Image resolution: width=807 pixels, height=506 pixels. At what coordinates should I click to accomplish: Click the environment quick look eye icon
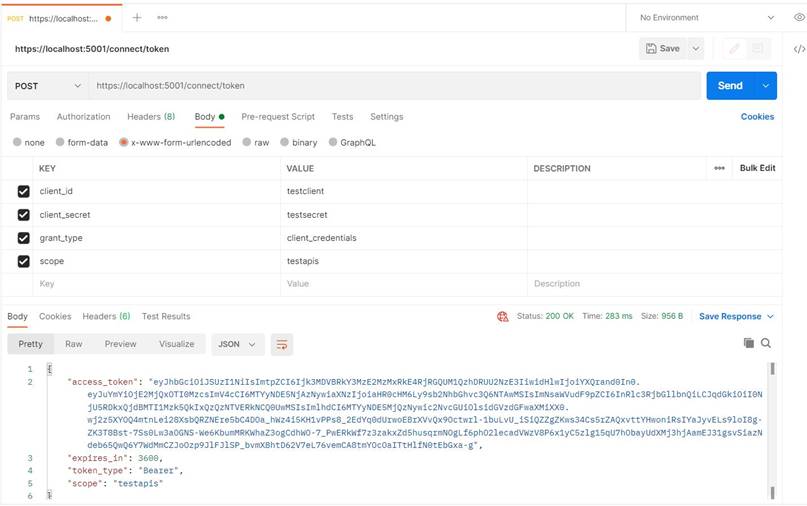point(799,18)
